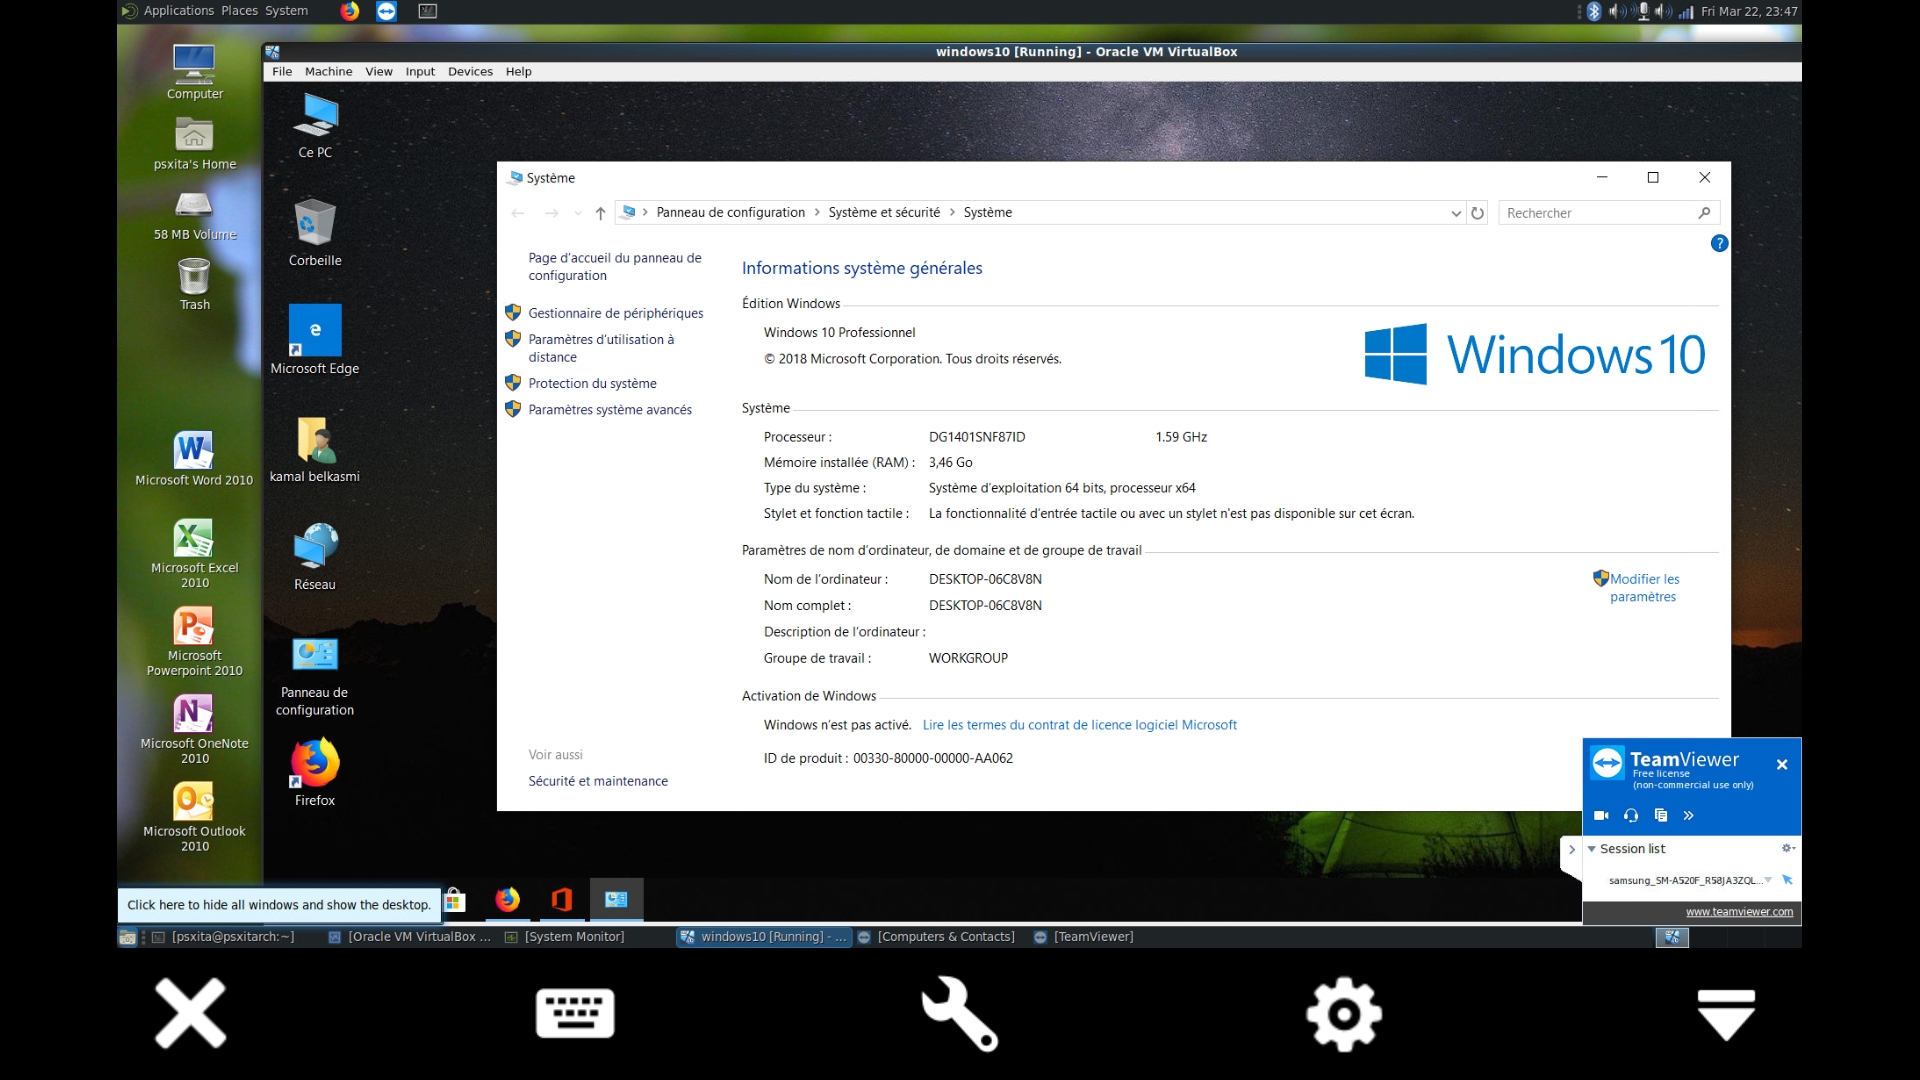Open the blue help question mark
1920x1080 pixels.
click(x=1719, y=243)
